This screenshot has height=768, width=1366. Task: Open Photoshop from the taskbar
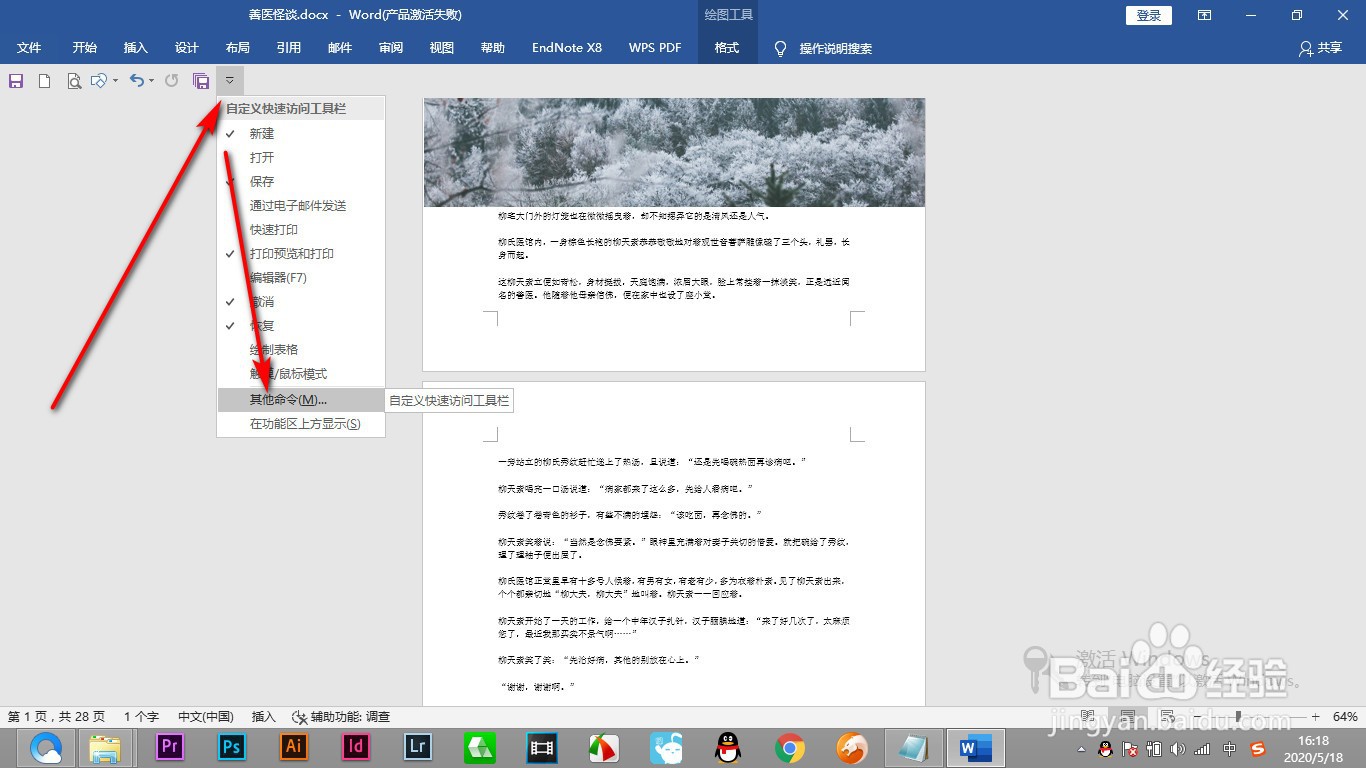click(x=232, y=747)
